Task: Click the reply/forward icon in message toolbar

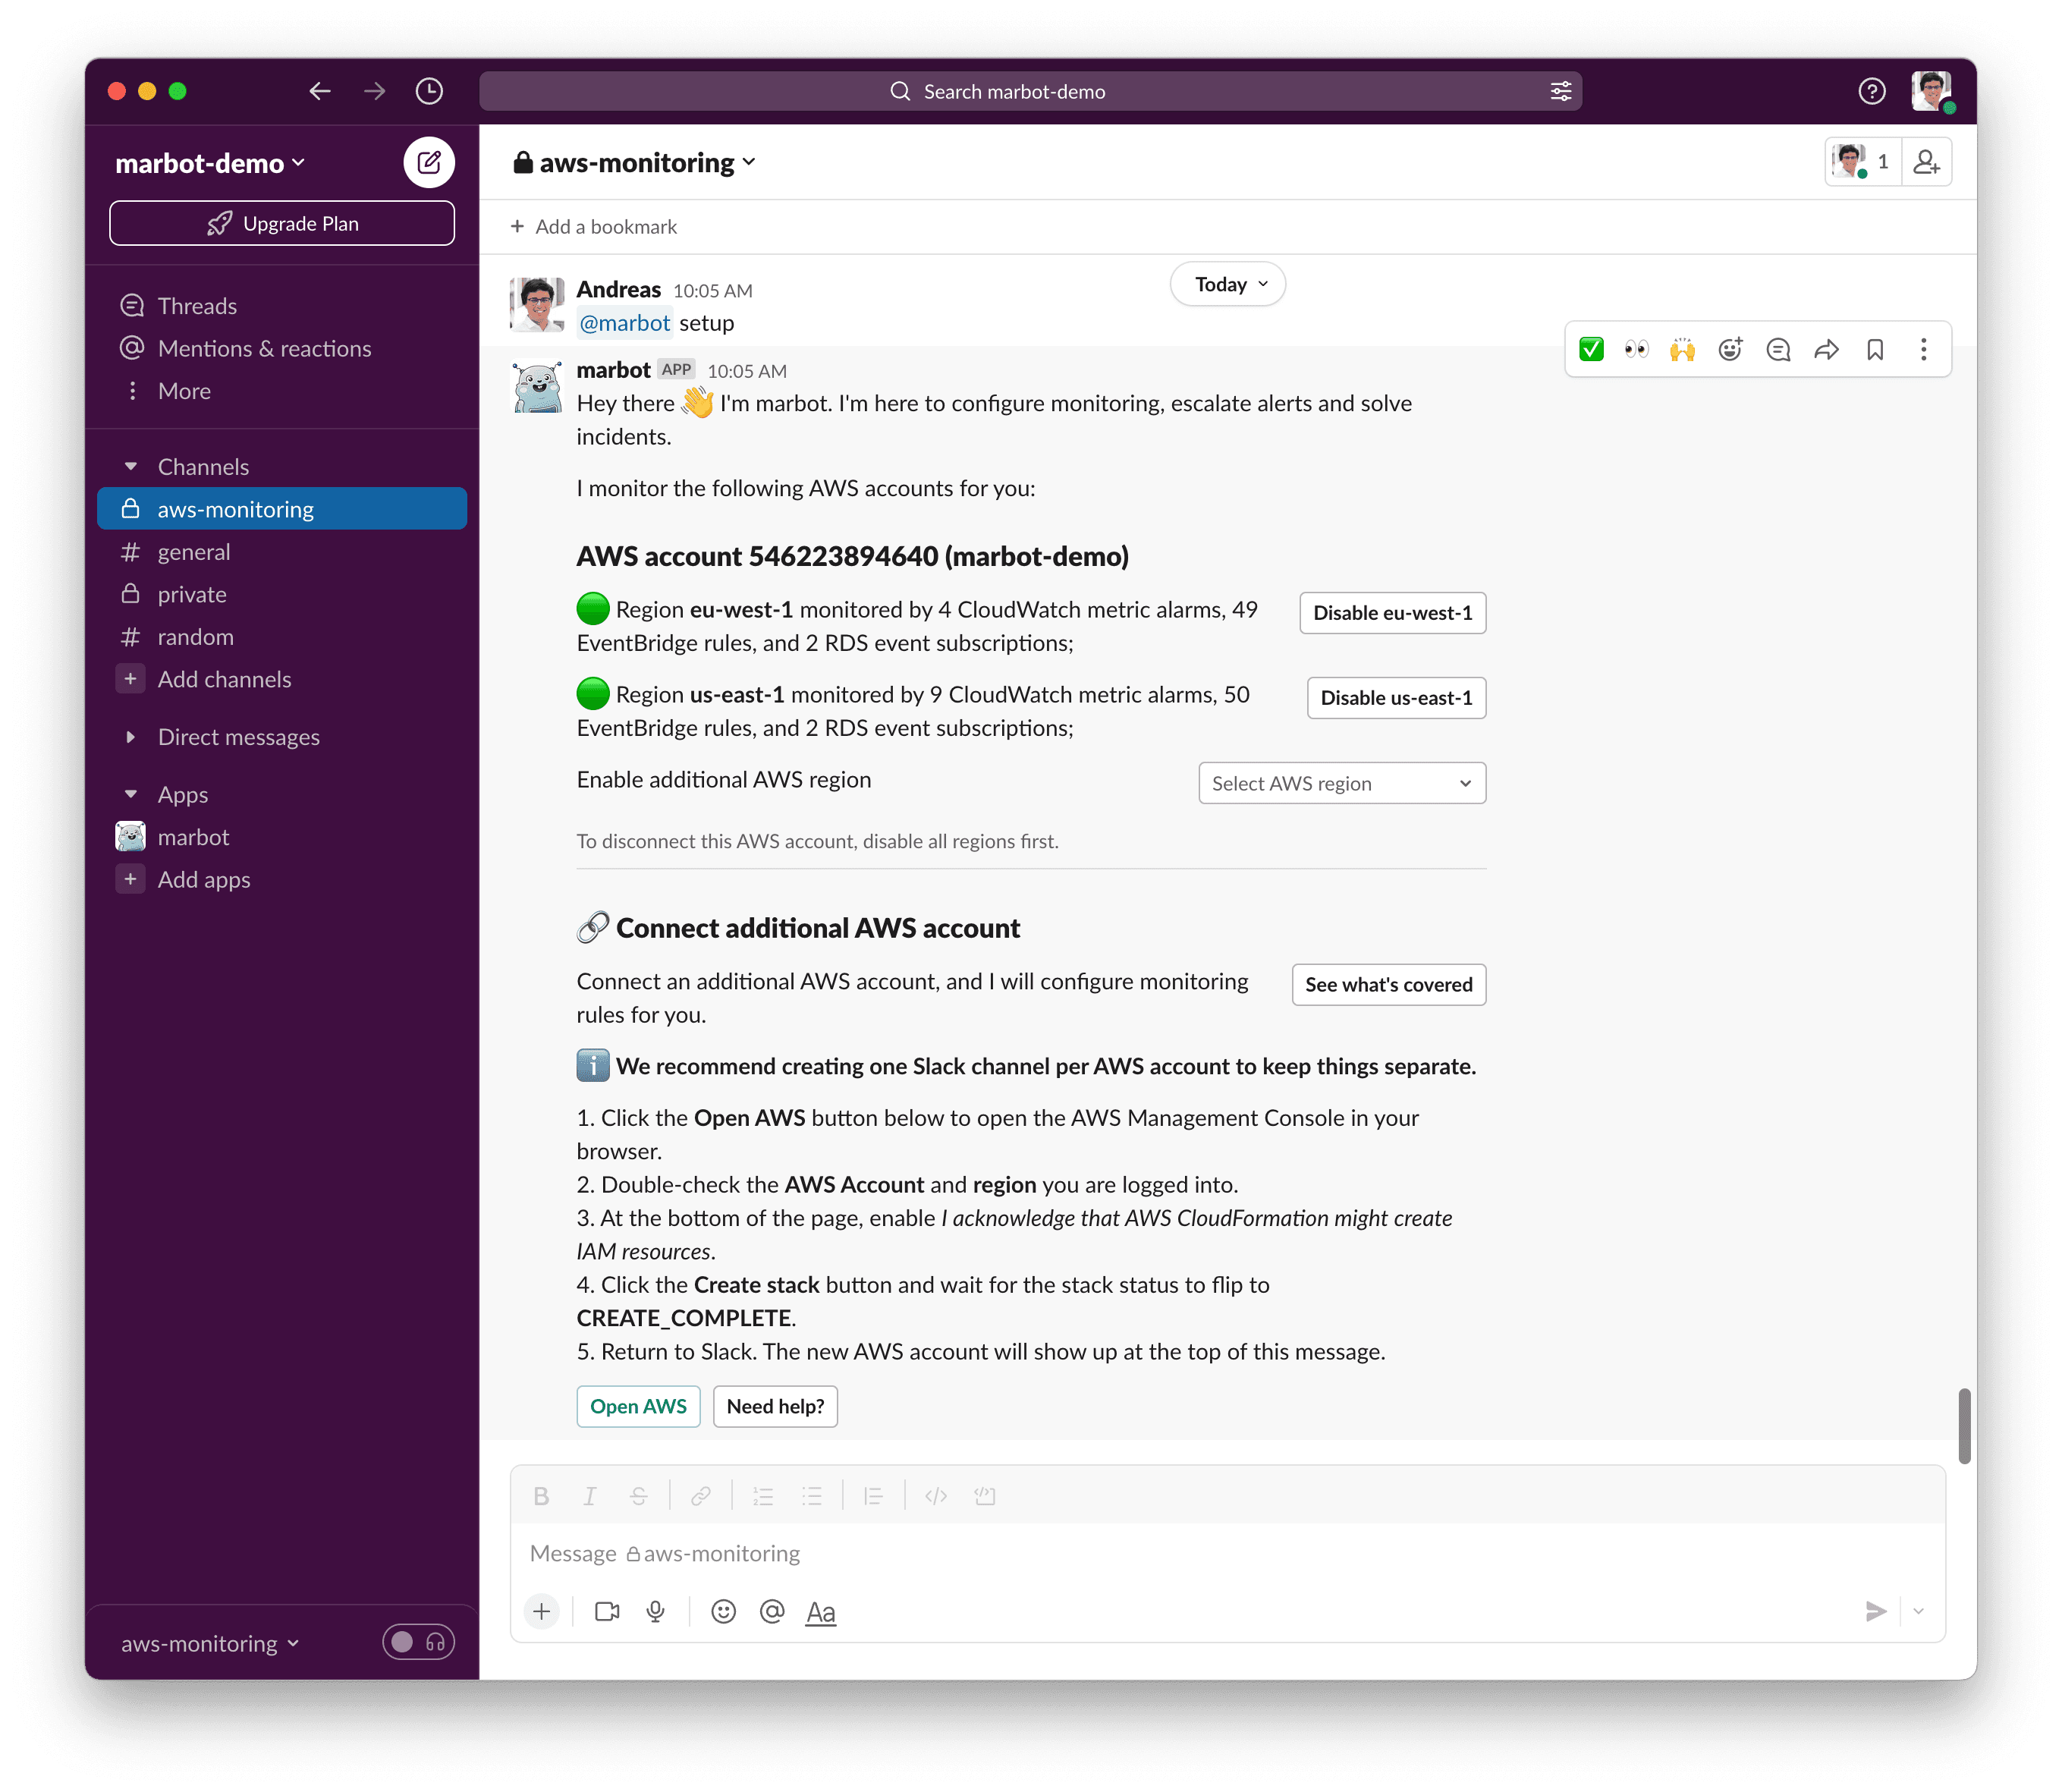Action: [x=1827, y=349]
